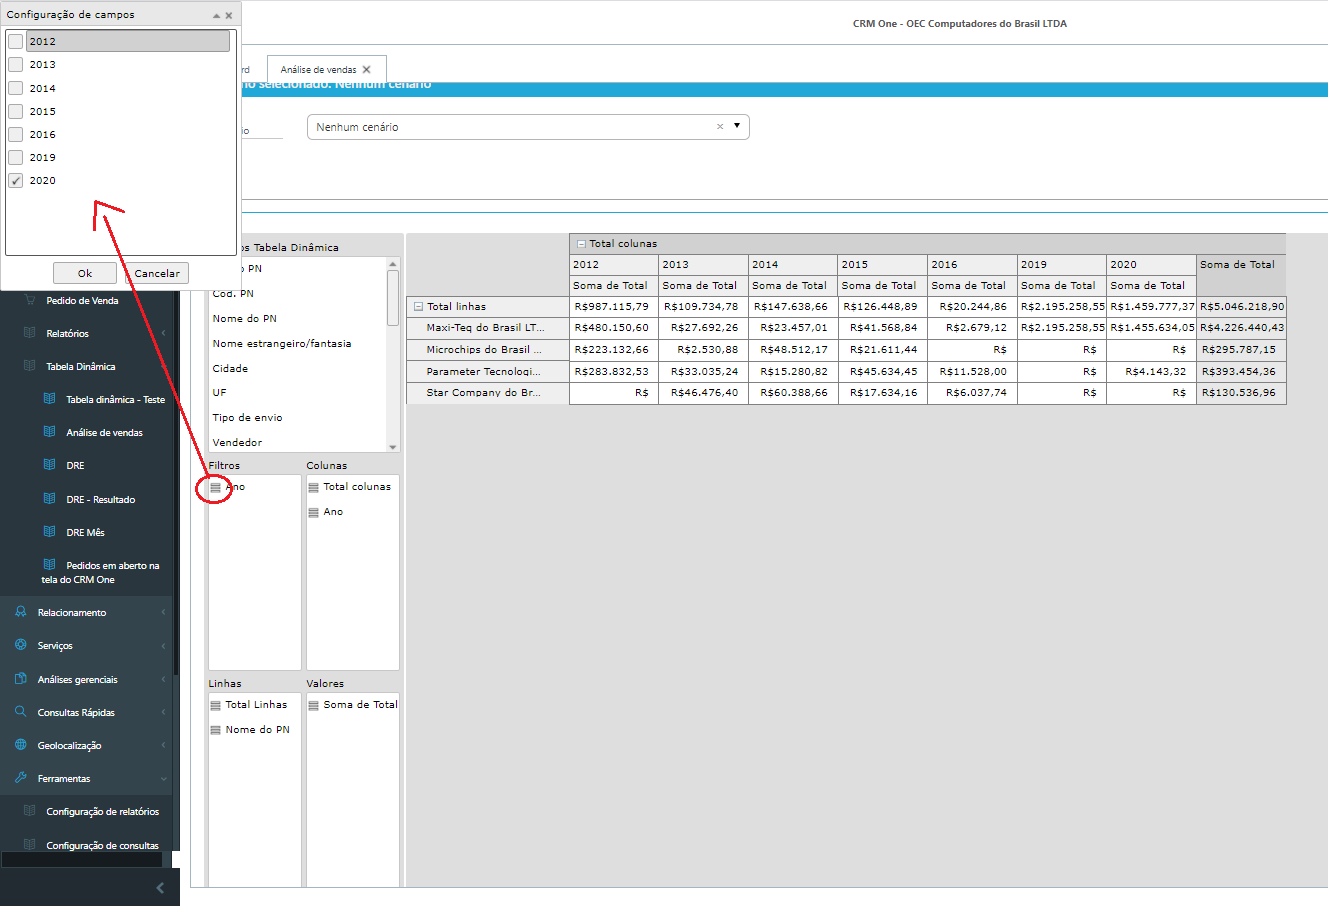Click the Relacionamento headset icon

click(x=21, y=612)
